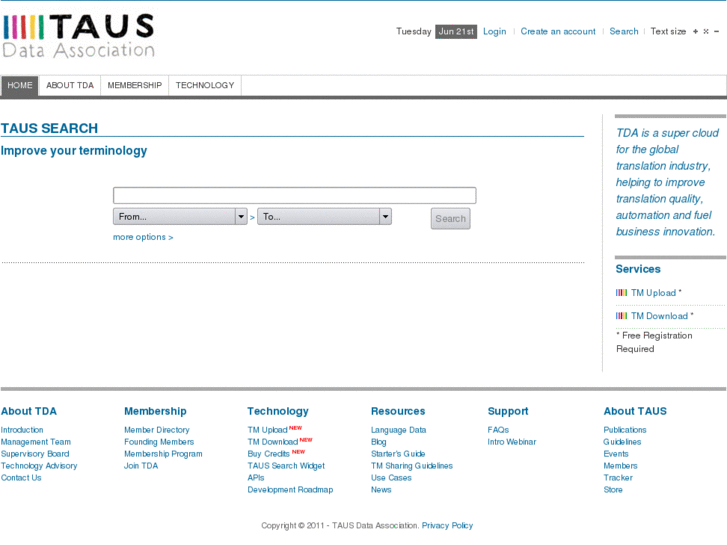This screenshot has width=727, height=545.
Task: Reset text size with the x icon
Action: coord(706,32)
